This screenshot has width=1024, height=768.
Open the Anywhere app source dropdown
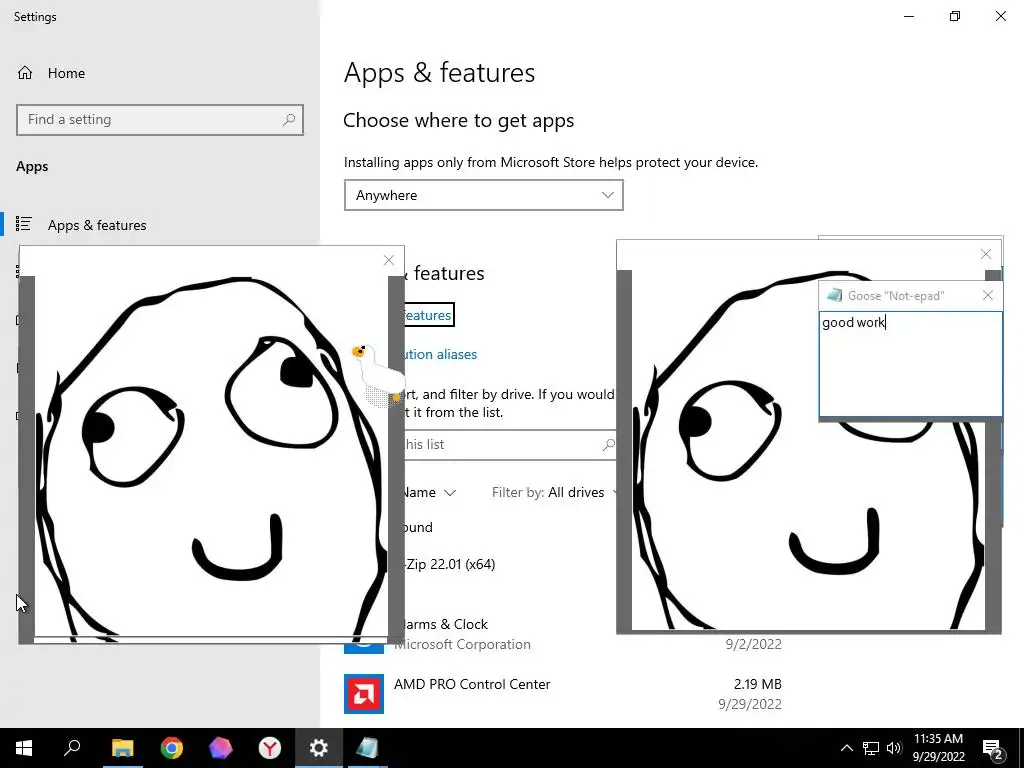(x=483, y=195)
